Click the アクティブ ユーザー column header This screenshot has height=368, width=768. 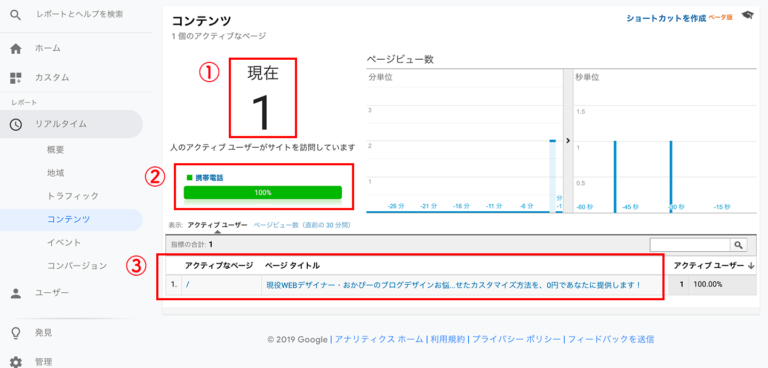(x=708, y=266)
